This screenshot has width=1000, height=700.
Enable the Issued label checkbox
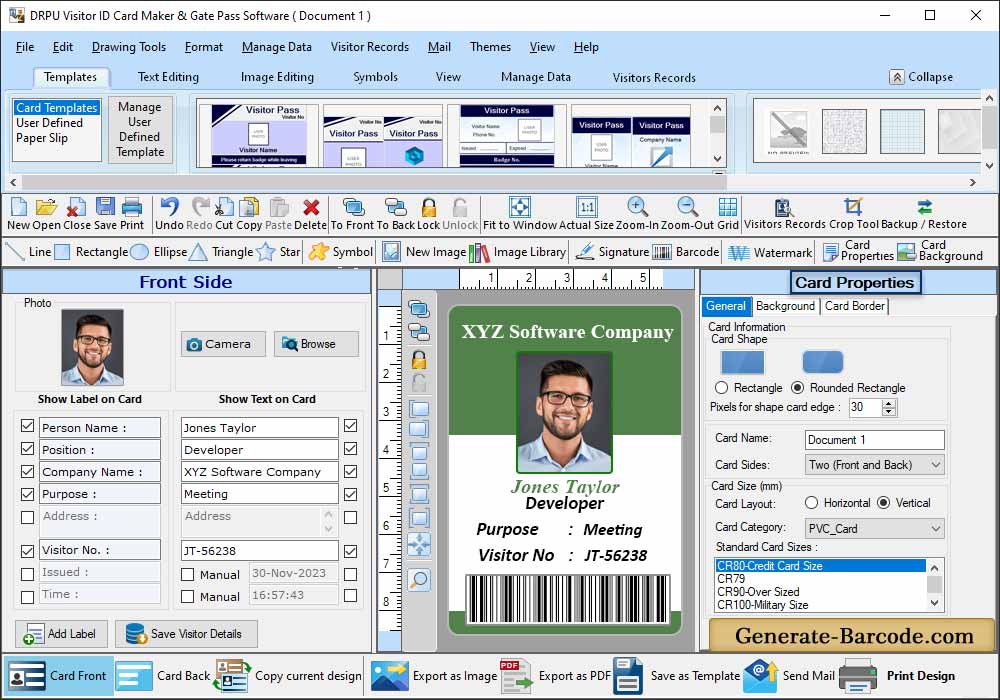(27, 574)
